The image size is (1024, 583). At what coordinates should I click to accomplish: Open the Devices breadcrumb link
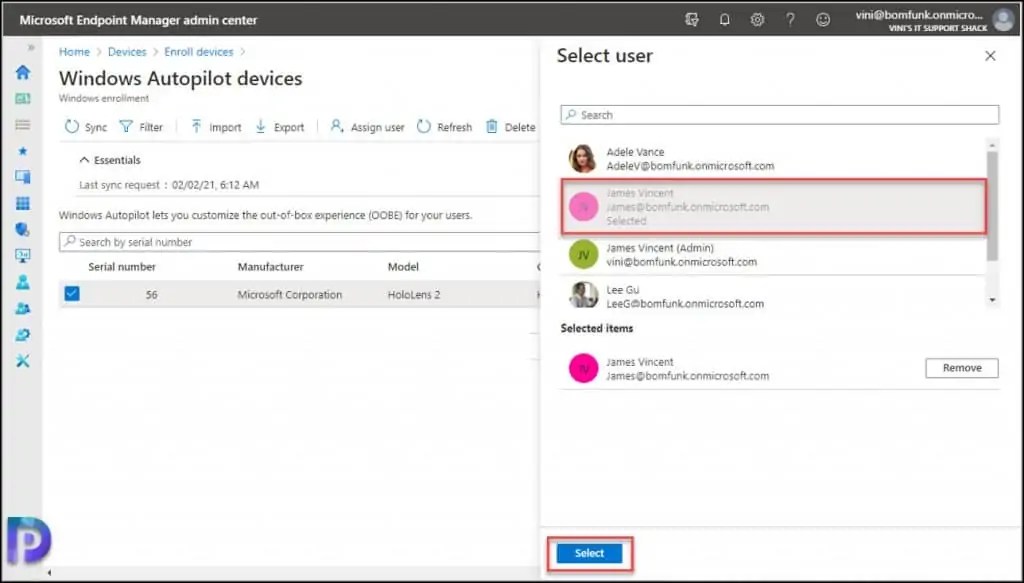127,51
